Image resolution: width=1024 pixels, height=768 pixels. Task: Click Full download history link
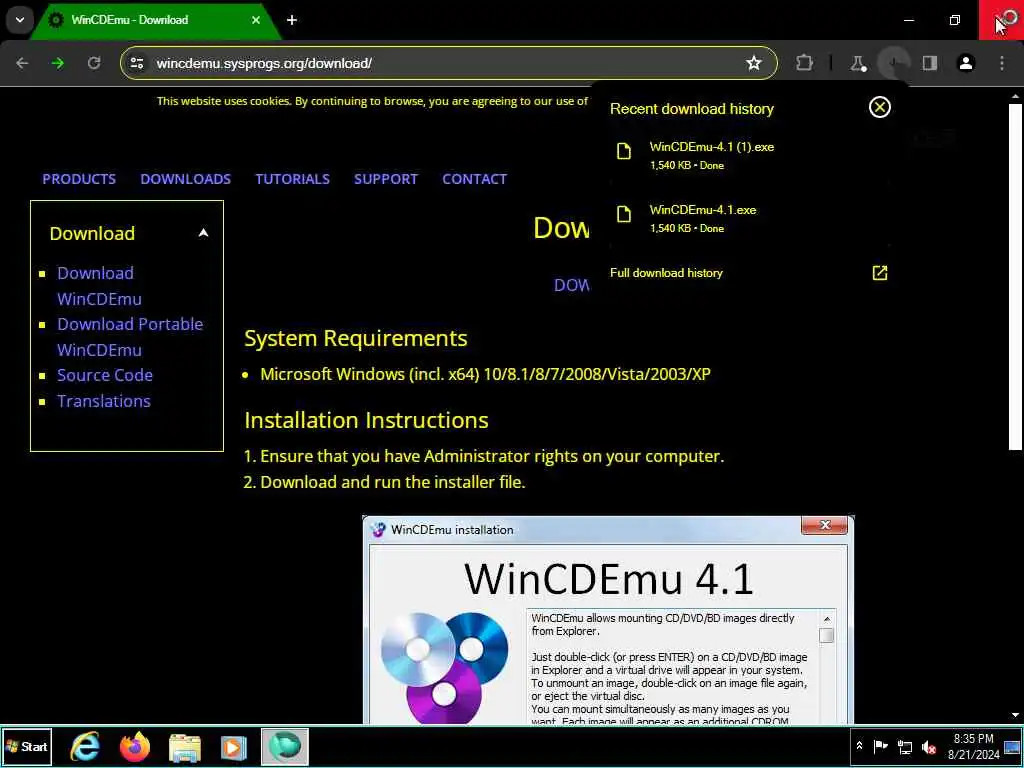pos(666,273)
